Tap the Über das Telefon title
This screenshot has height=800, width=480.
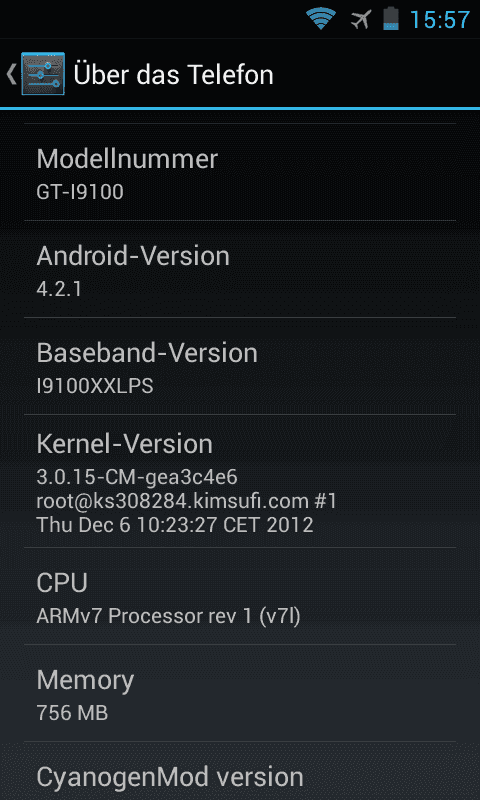[x=173, y=75]
